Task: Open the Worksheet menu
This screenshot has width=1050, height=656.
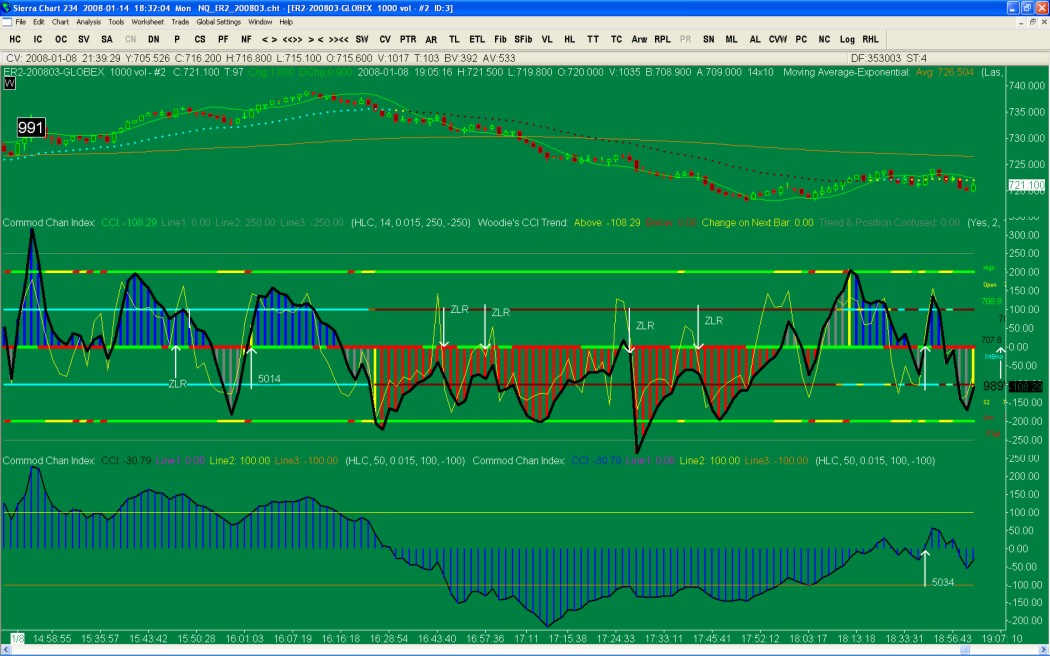Action: pyautogui.click(x=147, y=22)
